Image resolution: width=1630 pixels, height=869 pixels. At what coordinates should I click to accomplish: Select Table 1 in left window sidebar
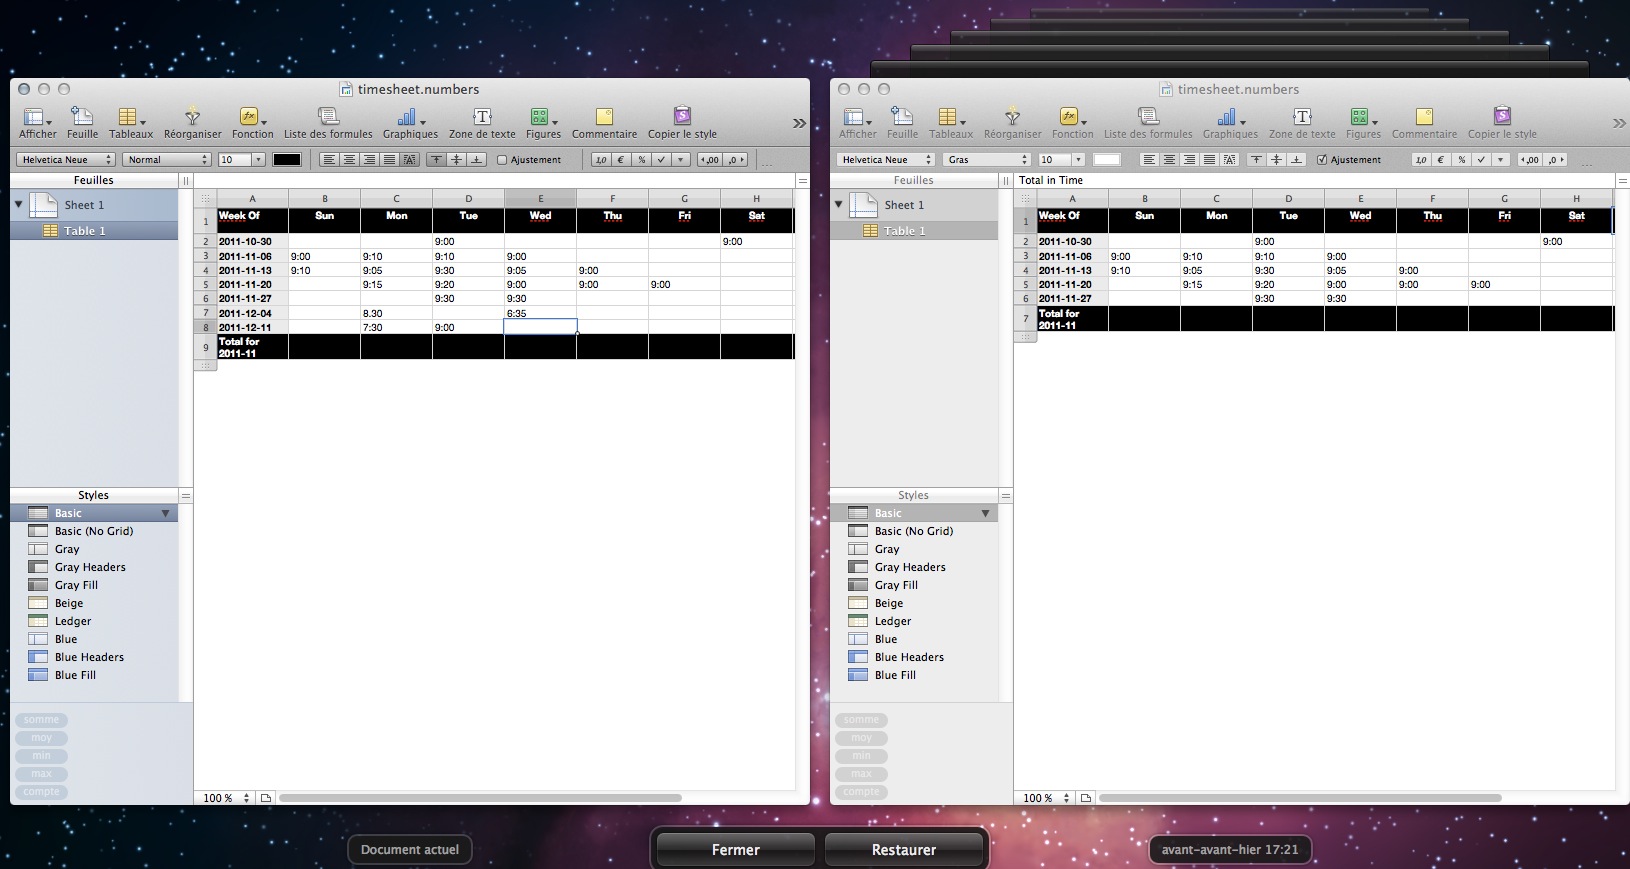94,231
